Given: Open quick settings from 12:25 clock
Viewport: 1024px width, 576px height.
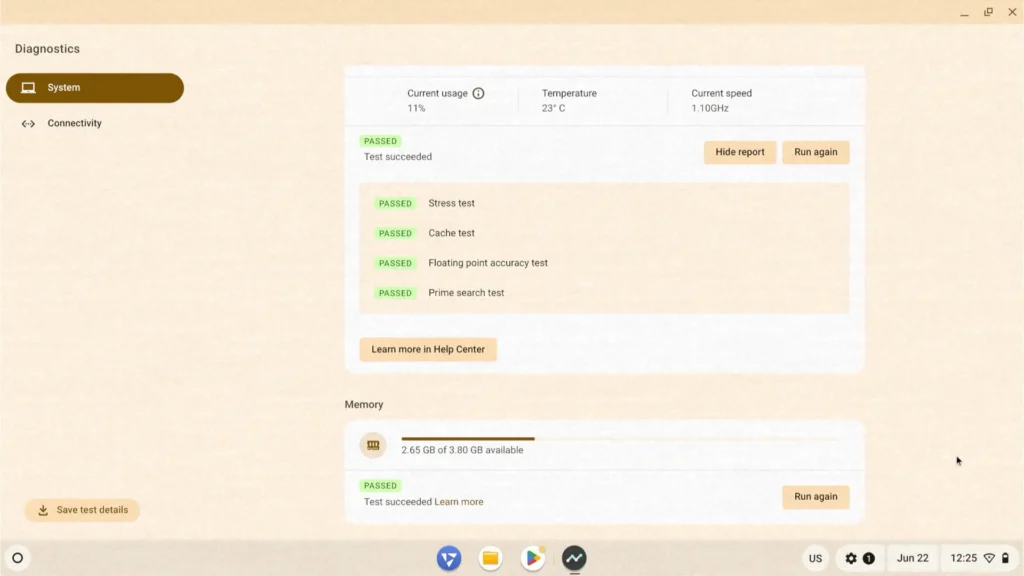Looking at the screenshot, I should (963, 558).
